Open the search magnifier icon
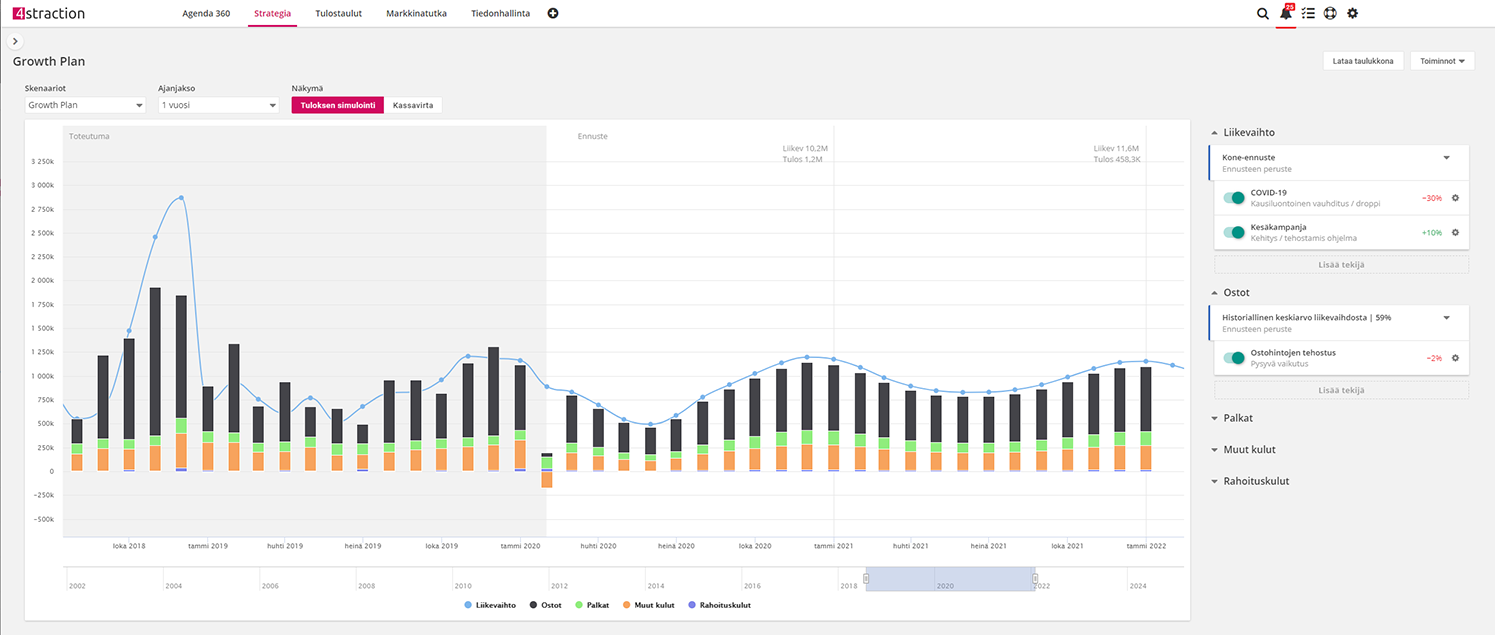The height and width of the screenshot is (635, 1495). pos(1262,14)
